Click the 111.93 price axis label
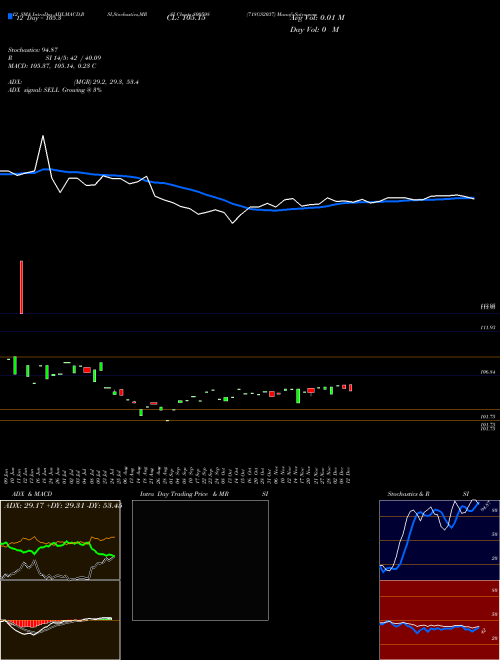This screenshot has width=500, height=660. 488,327
